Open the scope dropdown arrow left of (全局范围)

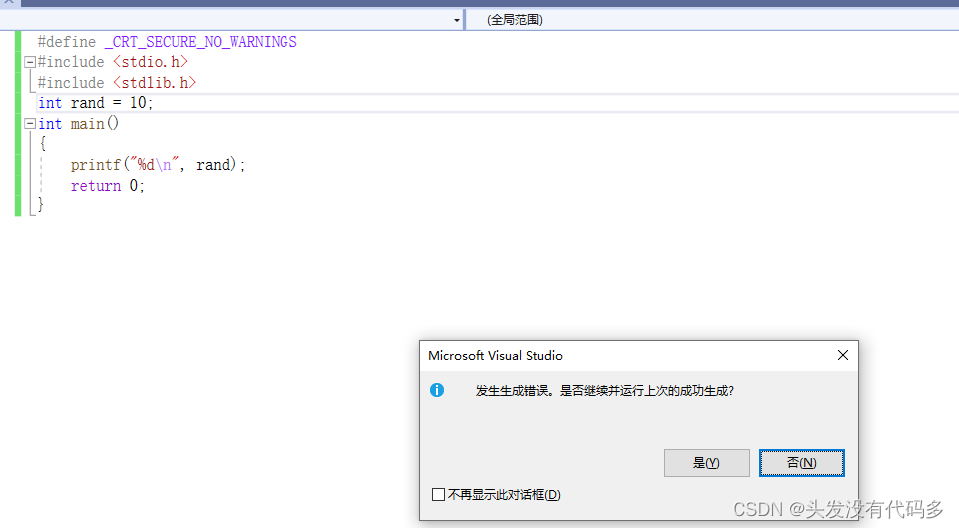click(x=456, y=20)
